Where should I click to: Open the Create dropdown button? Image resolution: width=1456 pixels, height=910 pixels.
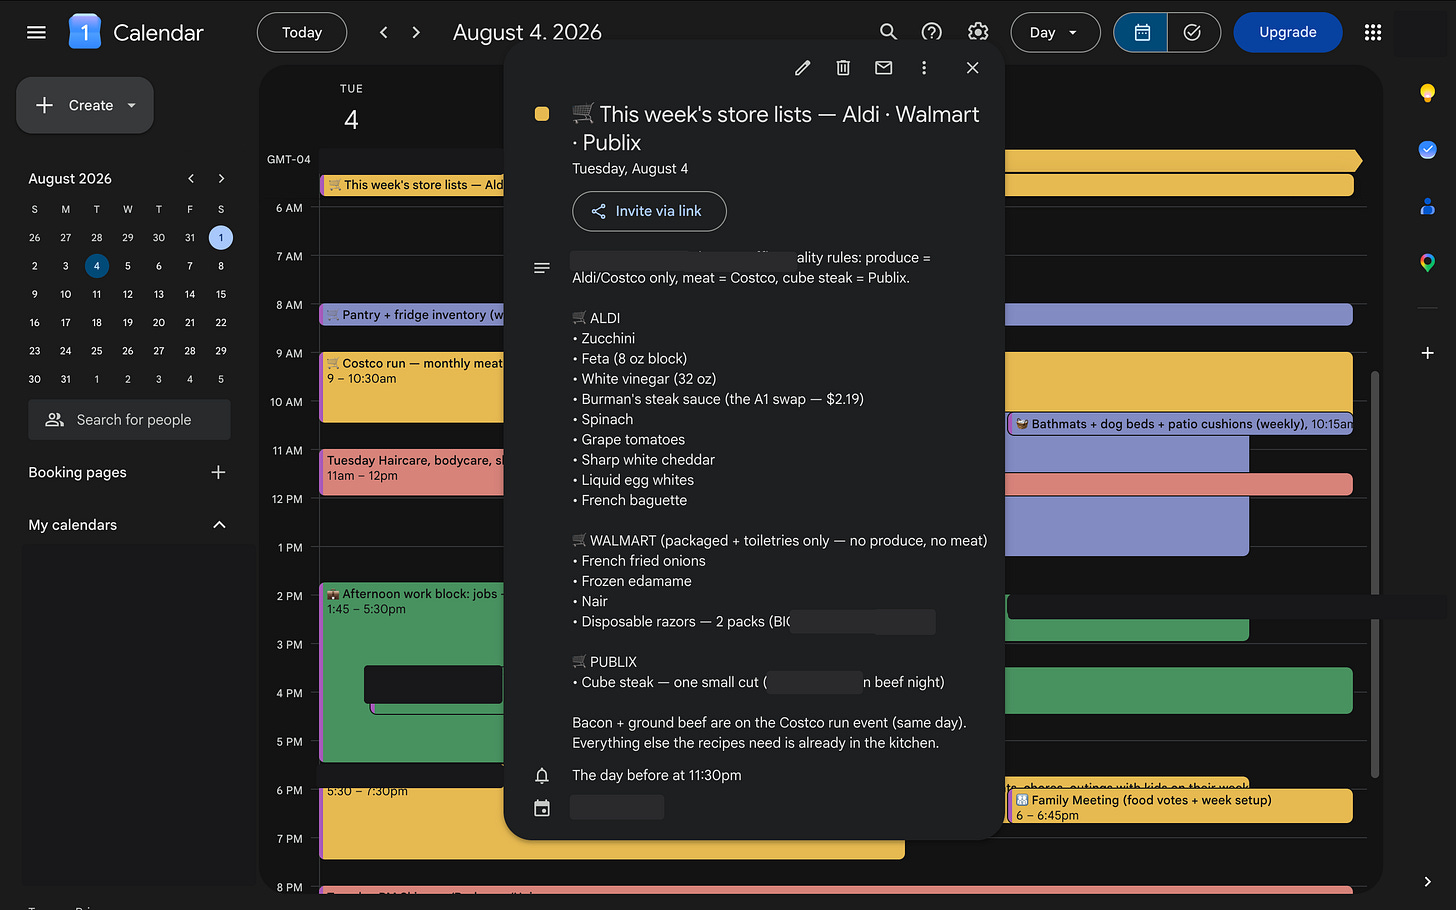(85, 105)
